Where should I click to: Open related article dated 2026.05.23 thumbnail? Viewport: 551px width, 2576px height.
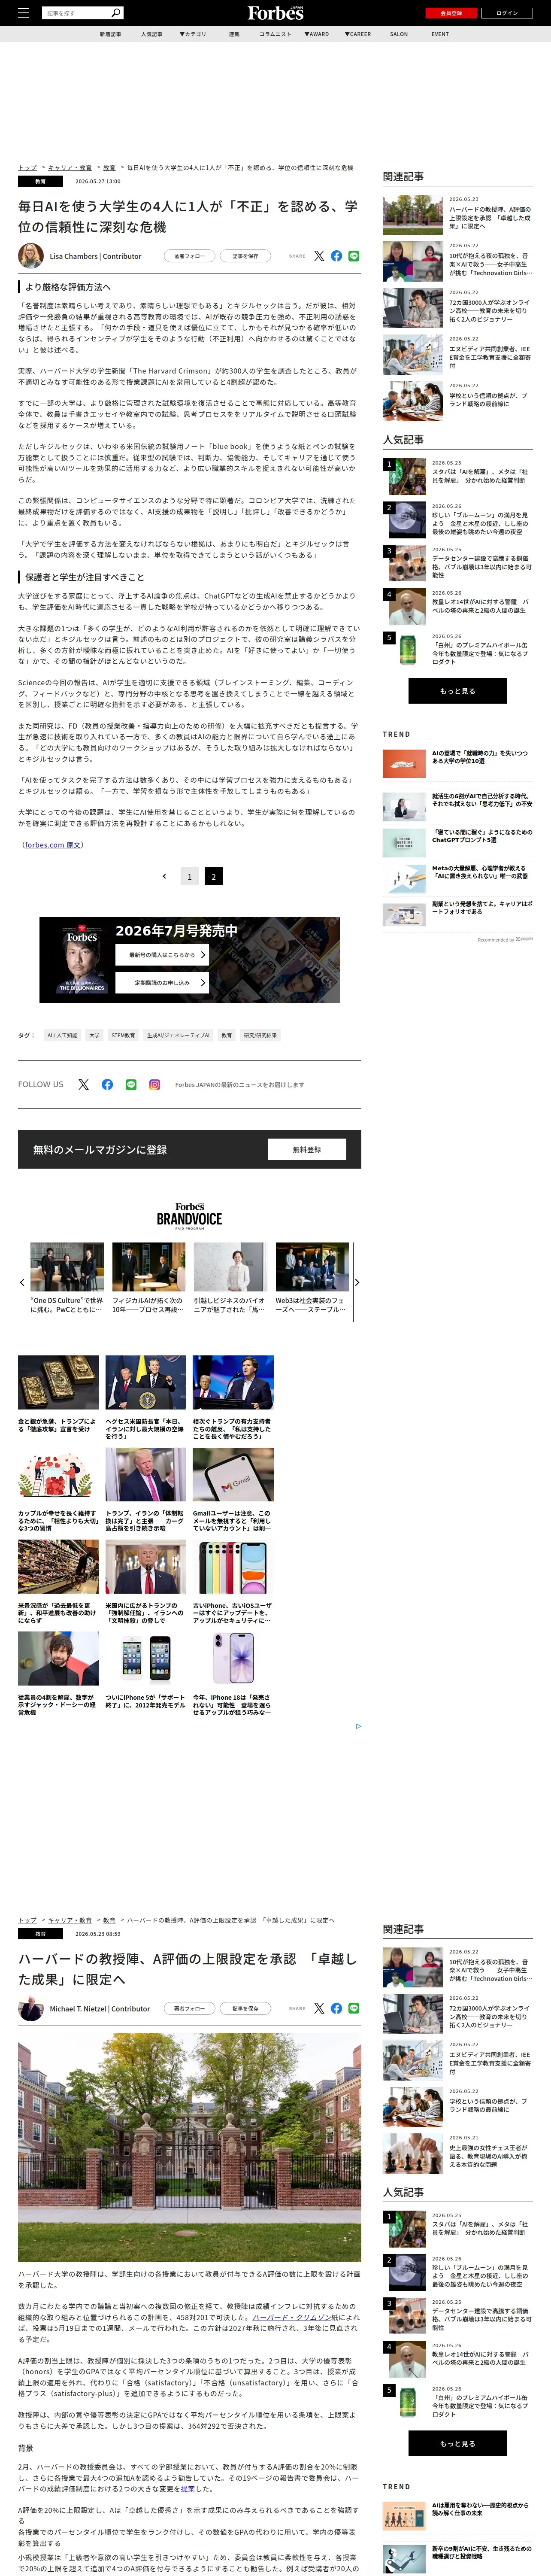pos(412,215)
